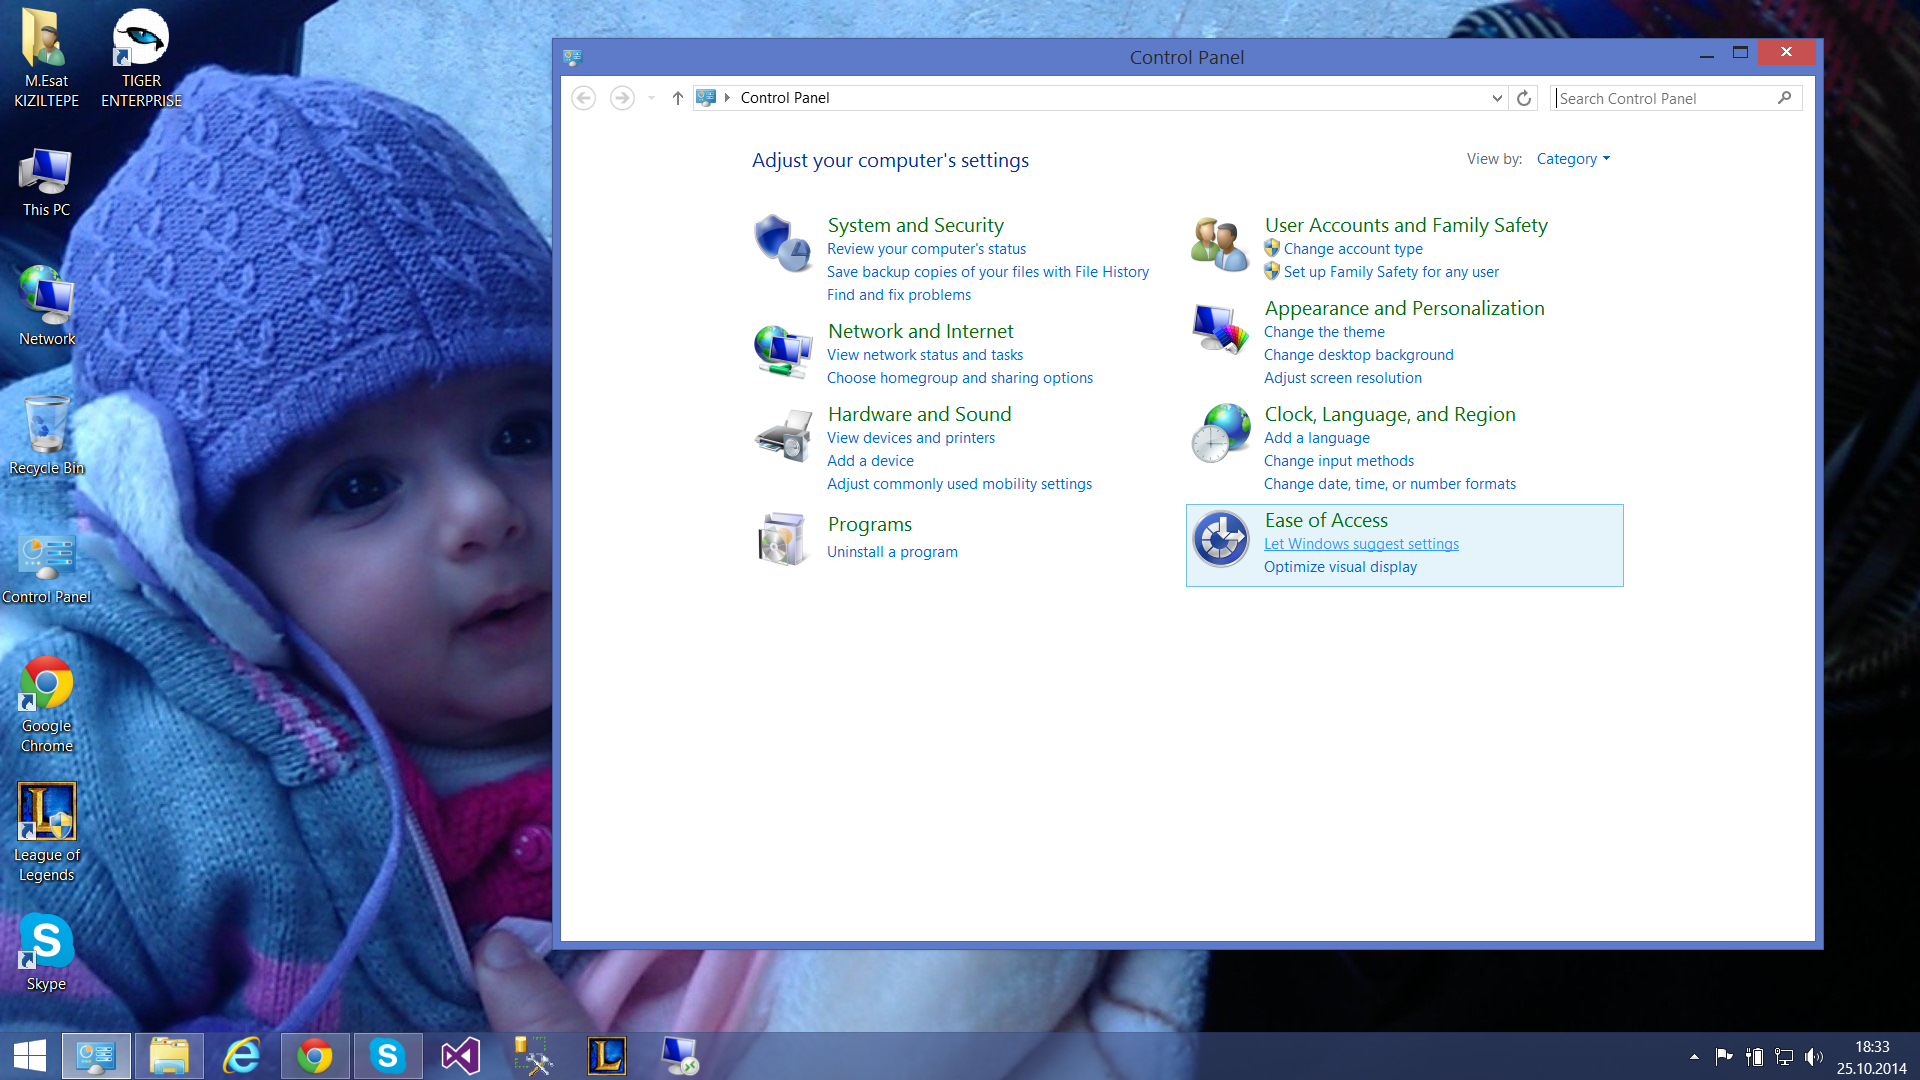Click the User Accounts people icon
This screenshot has height=1080, width=1920.
click(1219, 243)
